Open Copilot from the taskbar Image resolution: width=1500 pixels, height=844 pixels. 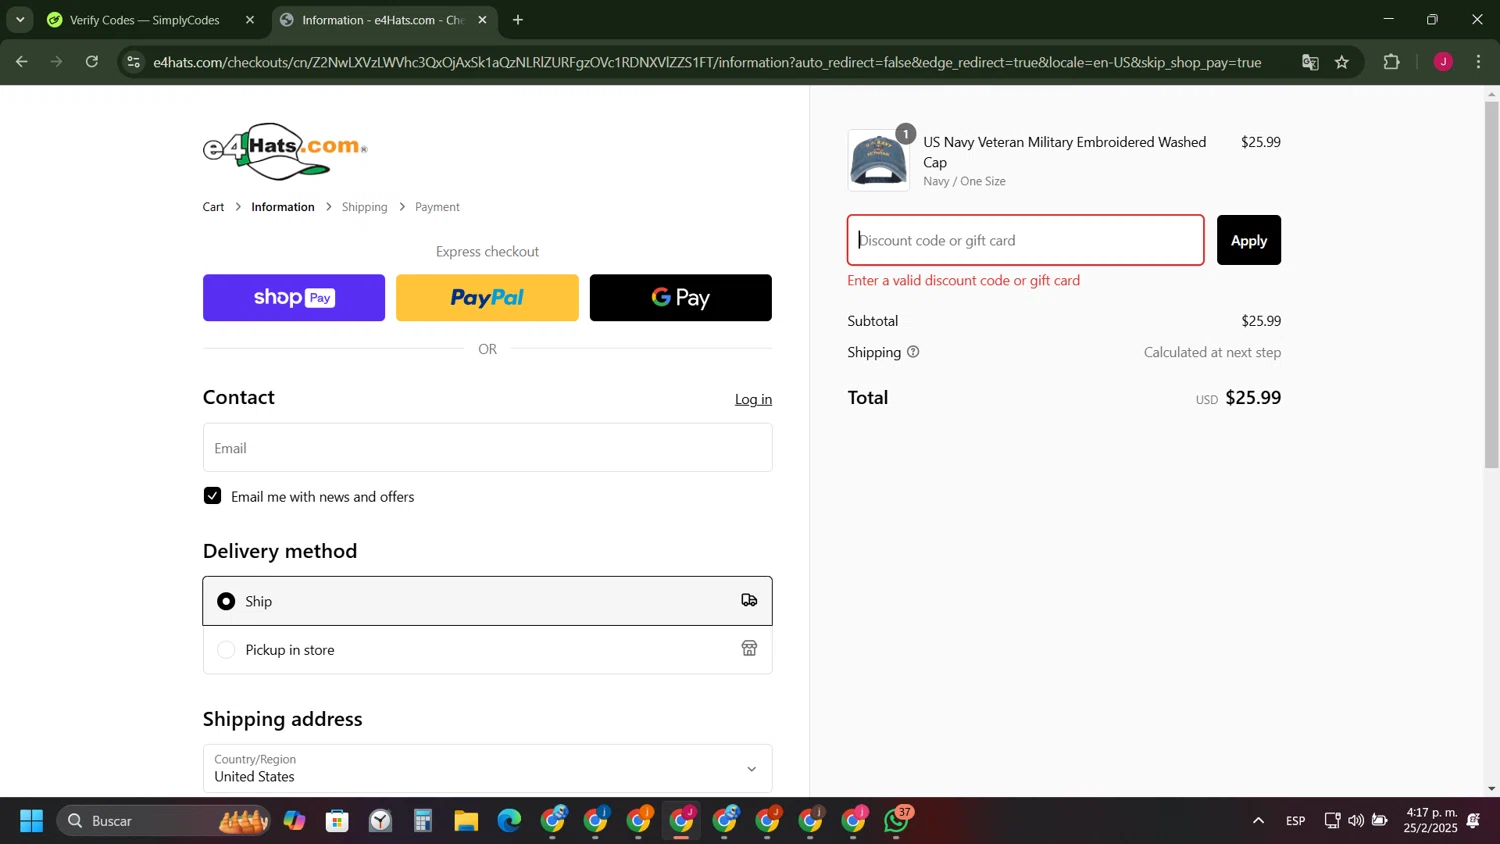point(294,821)
